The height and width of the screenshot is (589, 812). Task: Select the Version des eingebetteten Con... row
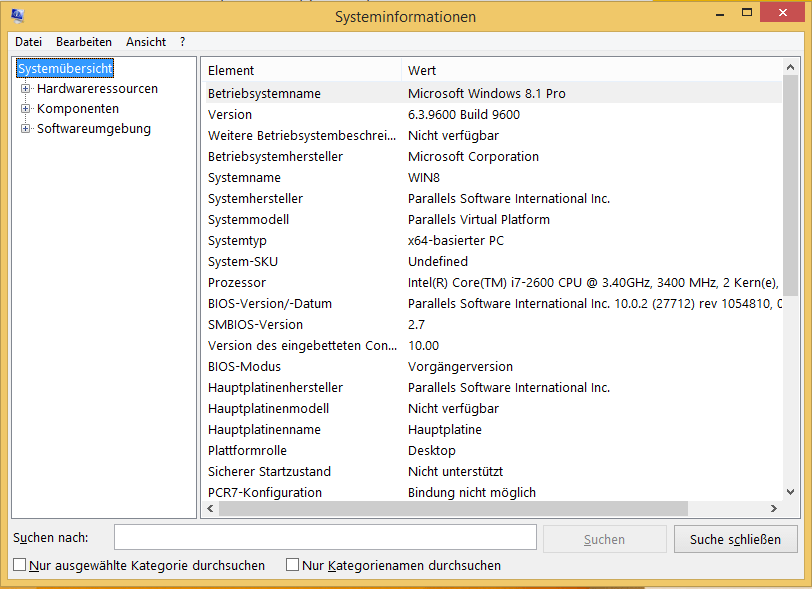[493, 346]
